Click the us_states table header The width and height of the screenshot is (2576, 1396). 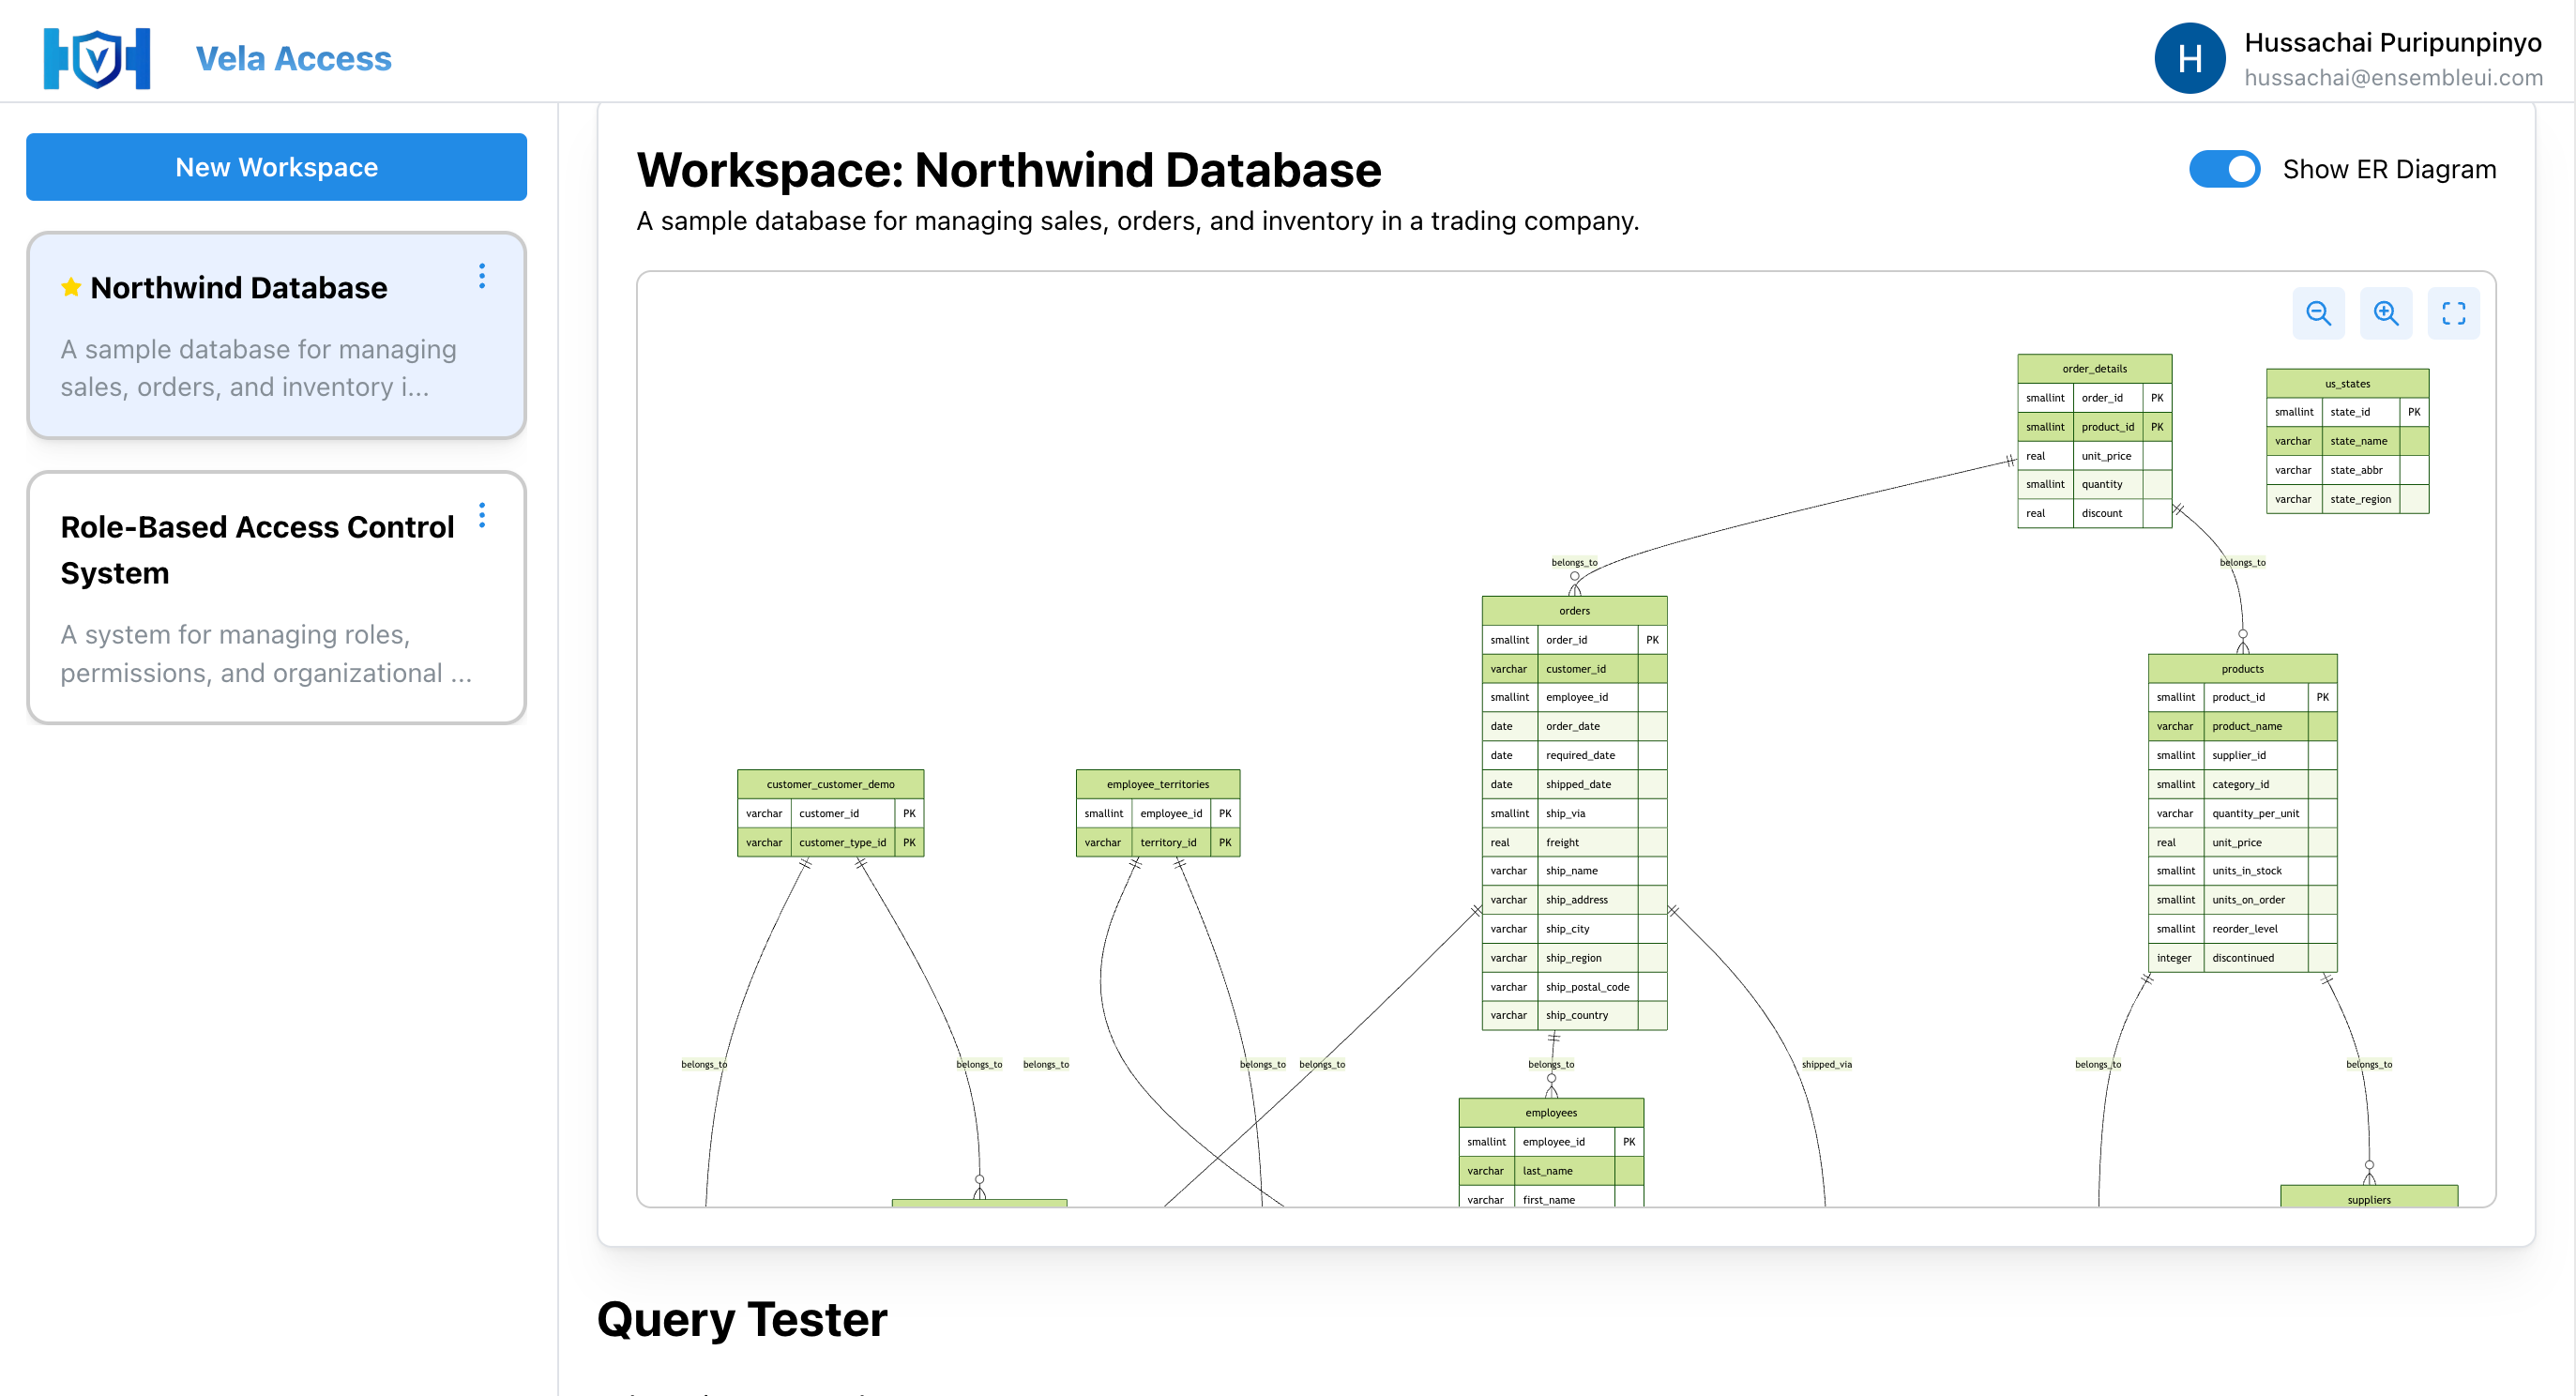pyautogui.click(x=2346, y=384)
